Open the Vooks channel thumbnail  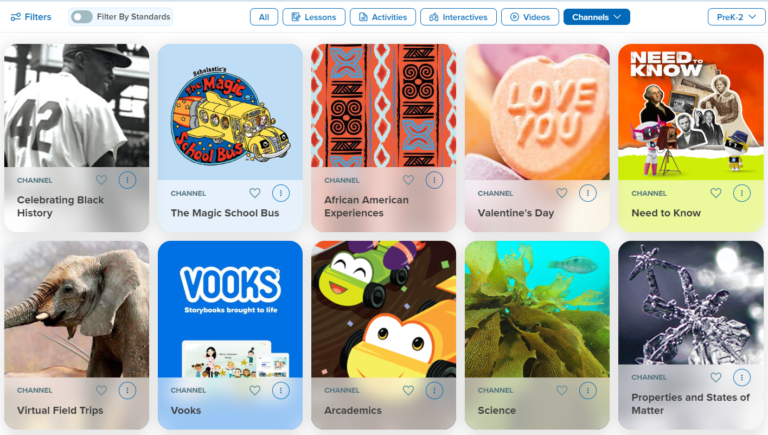pyautogui.click(x=230, y=309)
